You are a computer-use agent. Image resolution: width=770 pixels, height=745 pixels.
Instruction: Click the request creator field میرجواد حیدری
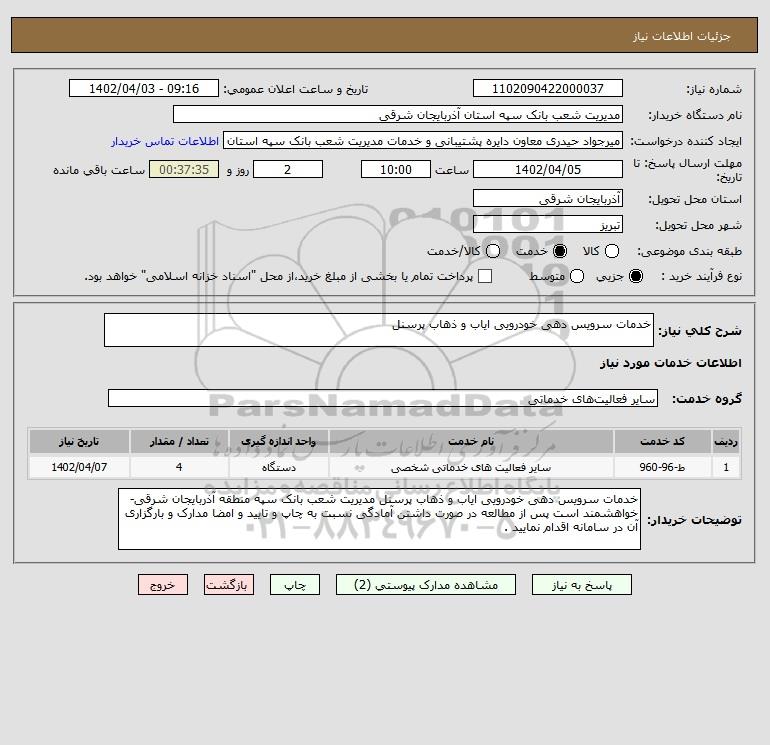(423, 141)
